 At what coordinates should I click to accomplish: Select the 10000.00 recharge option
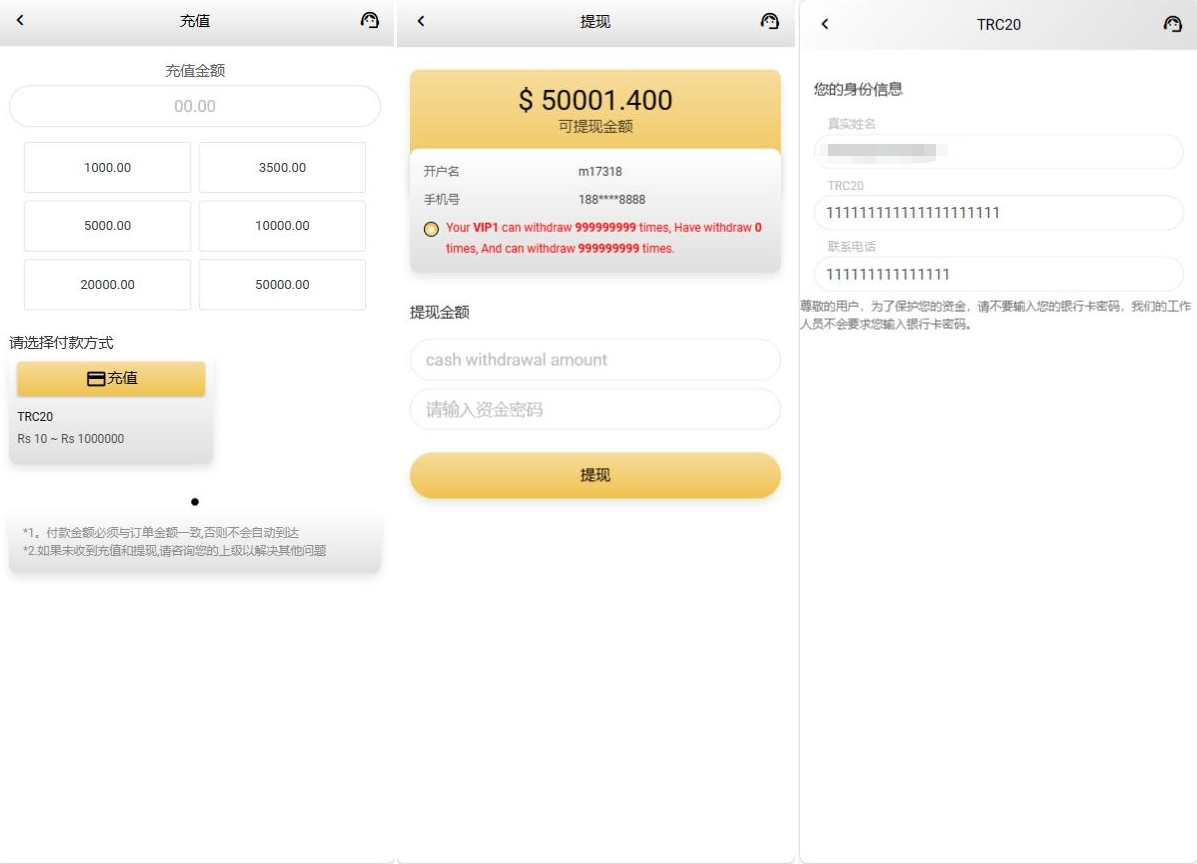(282, 226)
